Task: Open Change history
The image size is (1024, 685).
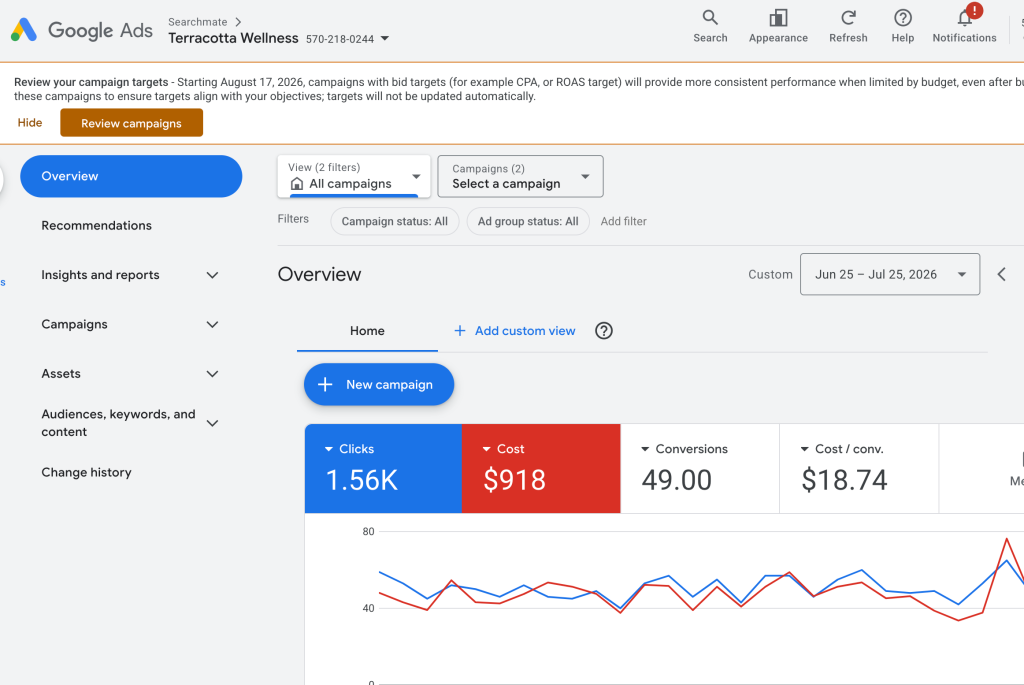Action: pyautogui.click(x=86, y=472)
